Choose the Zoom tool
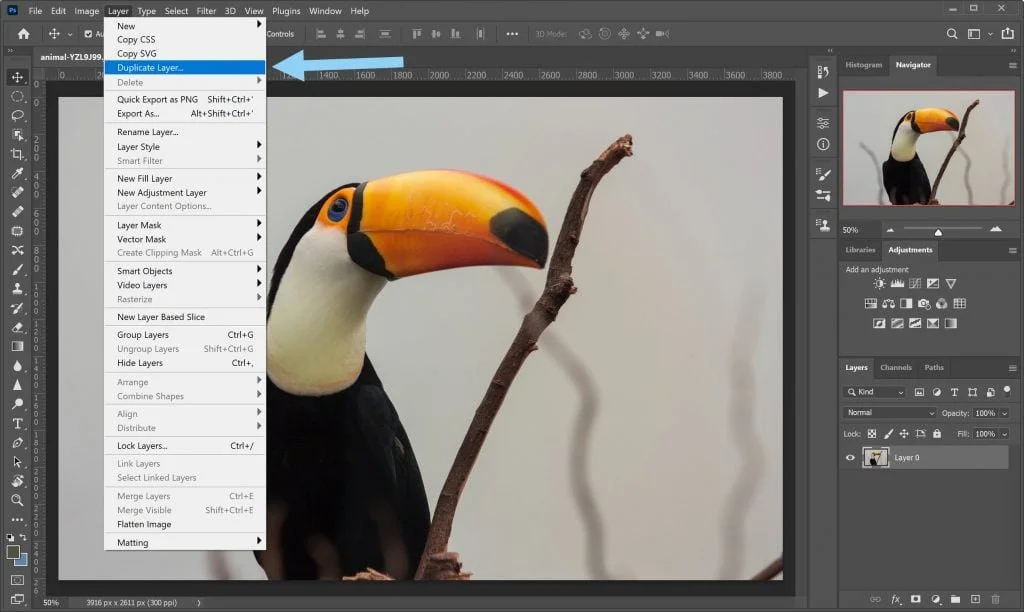 coord(17,500)
